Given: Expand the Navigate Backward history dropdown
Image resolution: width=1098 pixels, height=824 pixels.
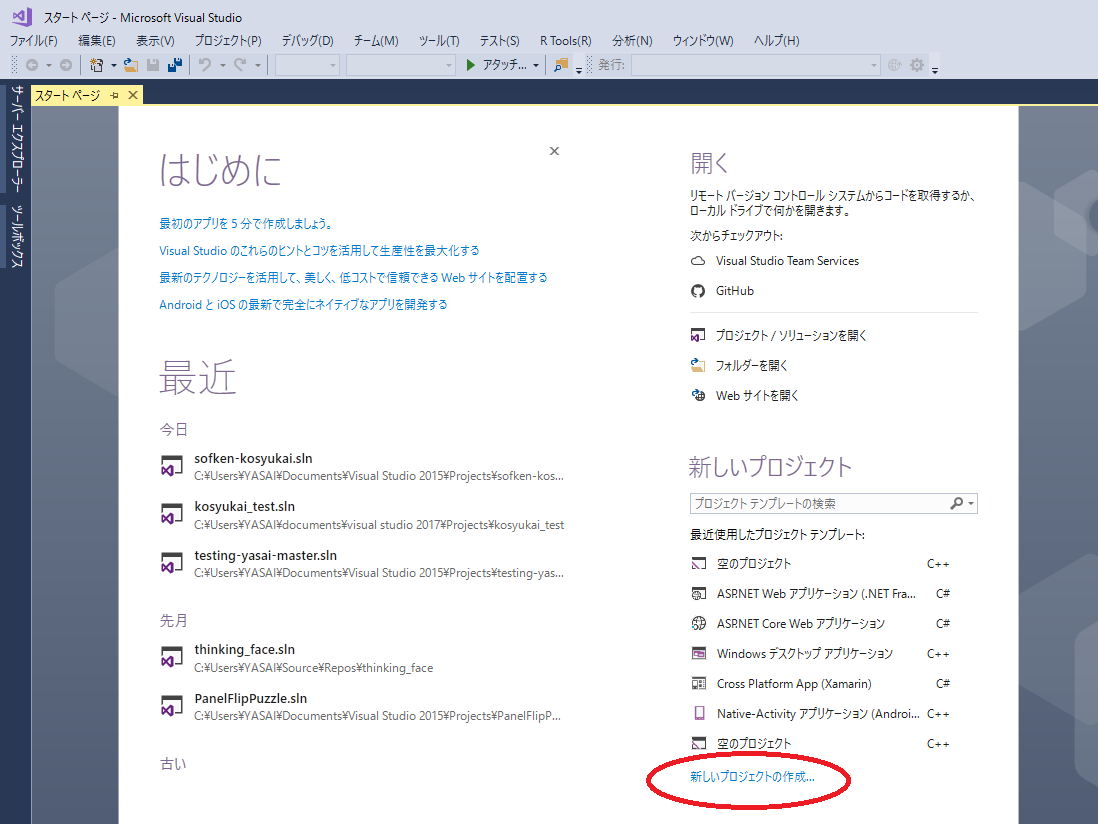Looking at the screenshot, I should [x=49, y=65].
